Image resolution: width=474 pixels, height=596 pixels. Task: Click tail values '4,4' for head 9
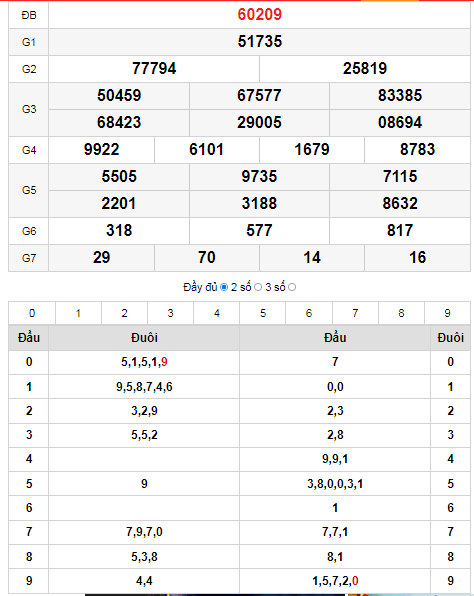pyautogui.click(x=144, y=581)
